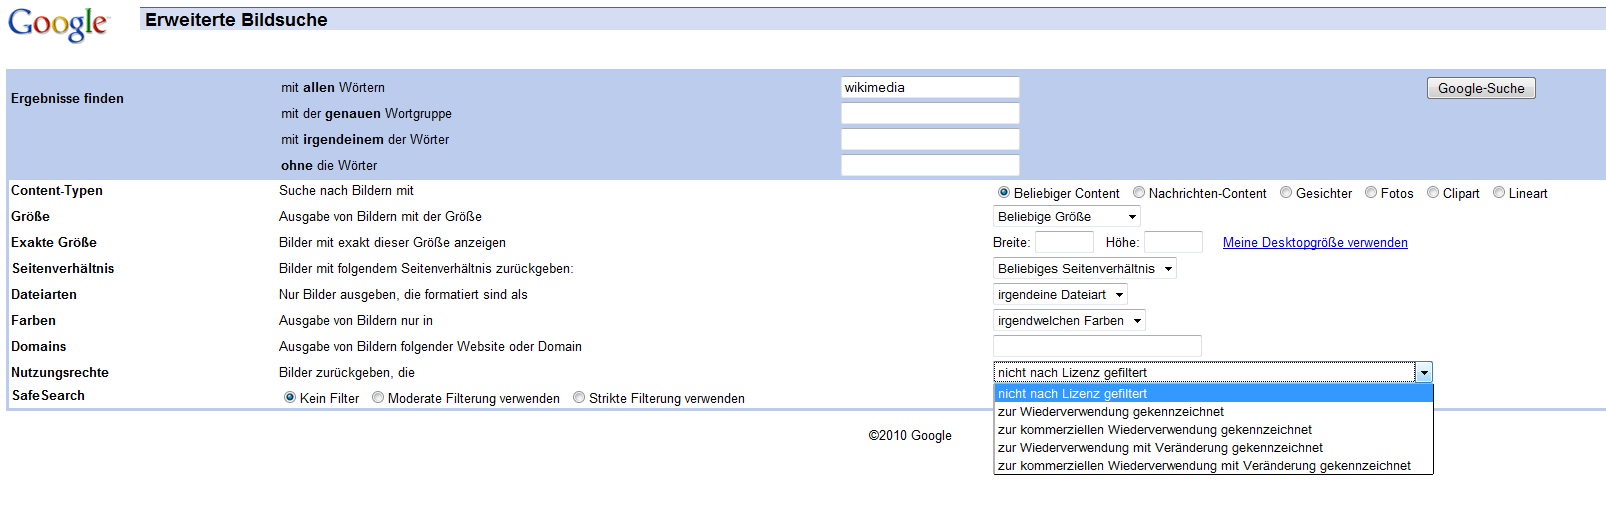1606x513 pixels.
Task: Select the Beliebiger Content radio button
Action: (1004, 193)
